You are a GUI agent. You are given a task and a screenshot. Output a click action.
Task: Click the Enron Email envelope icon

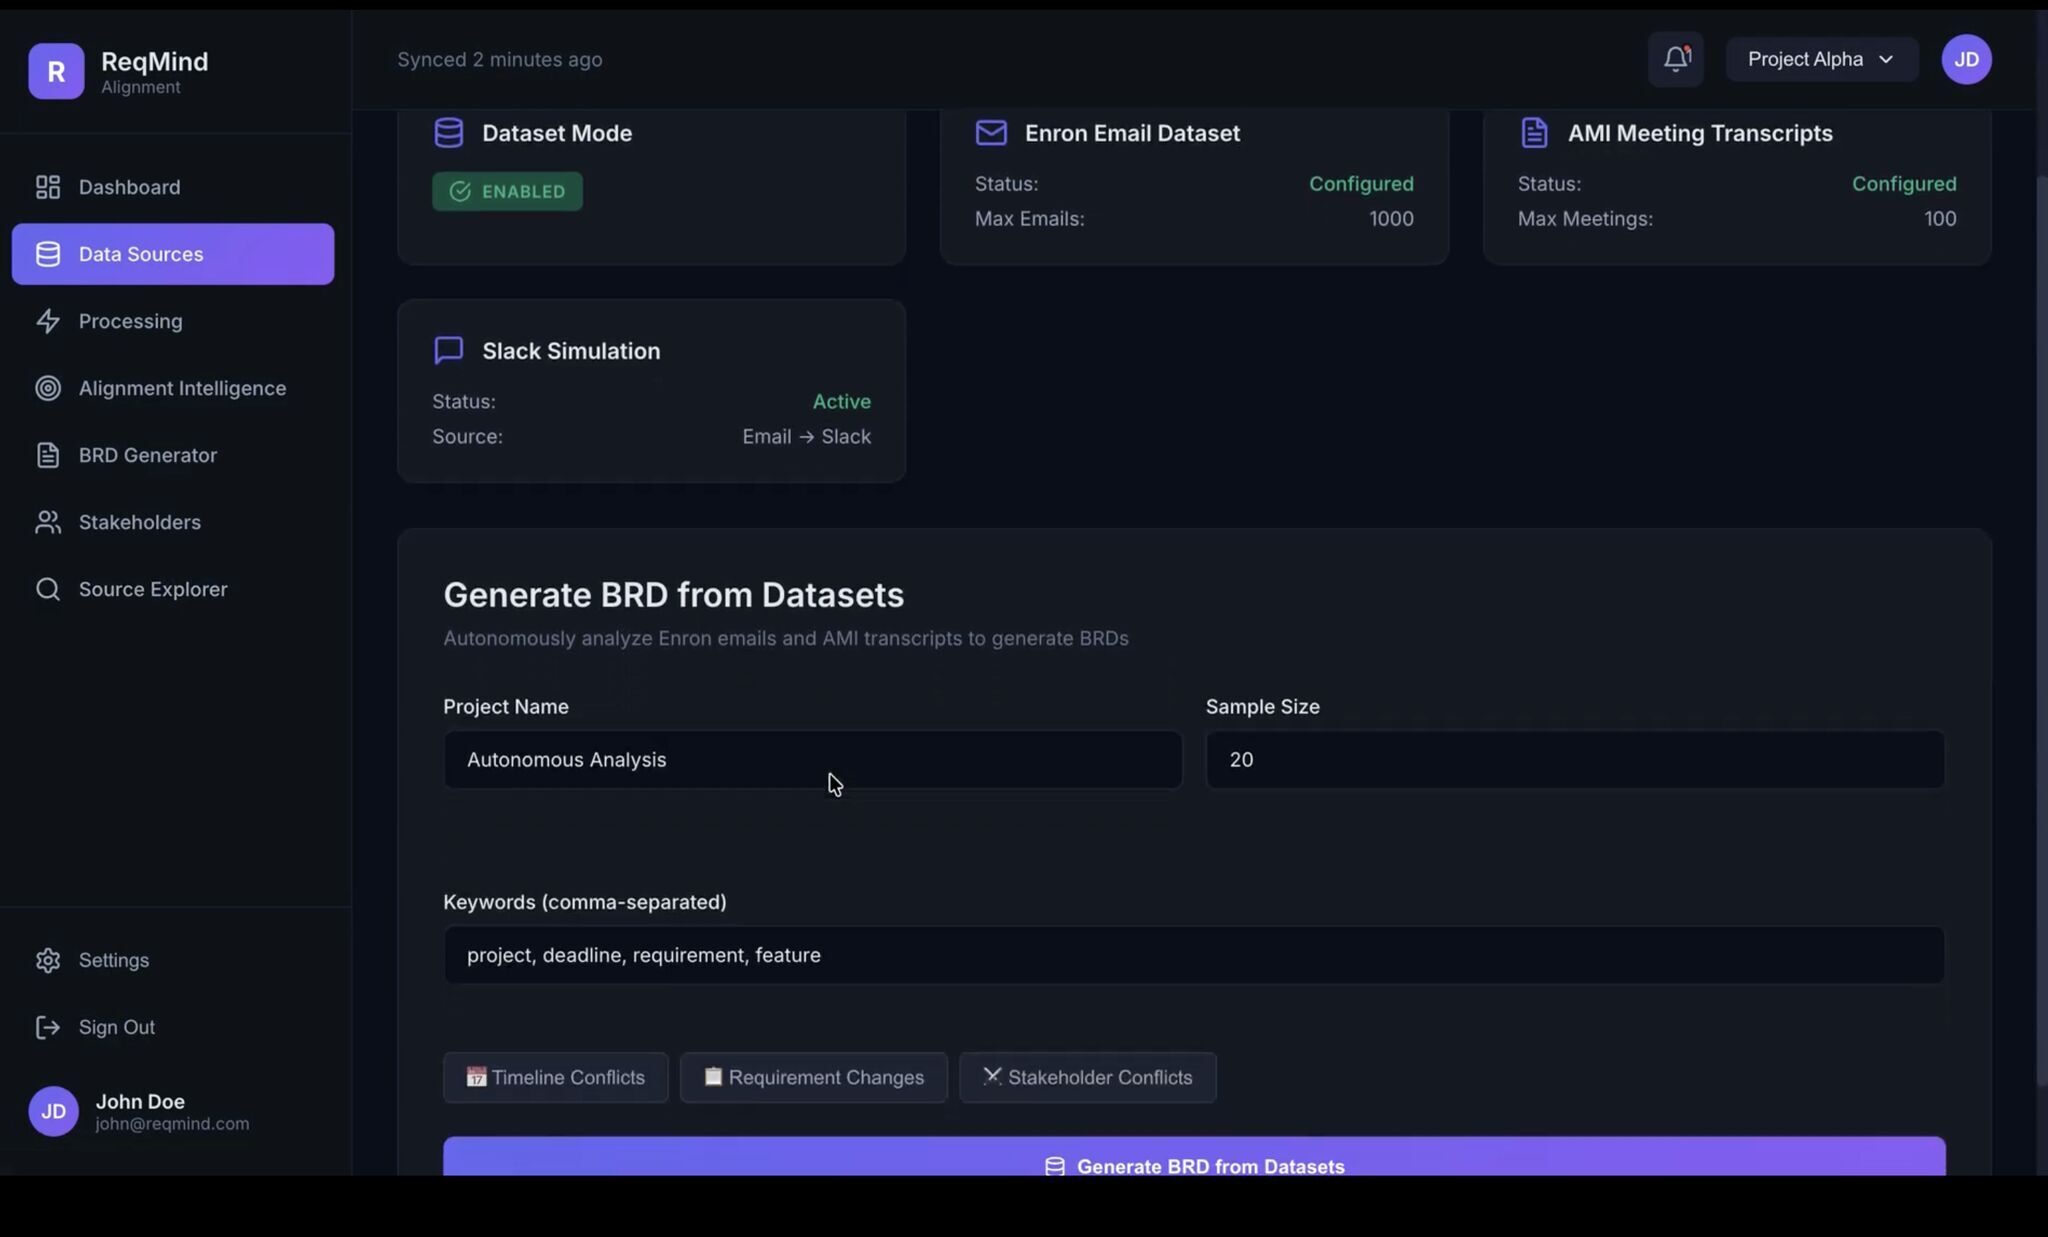(x=991, y=133)
